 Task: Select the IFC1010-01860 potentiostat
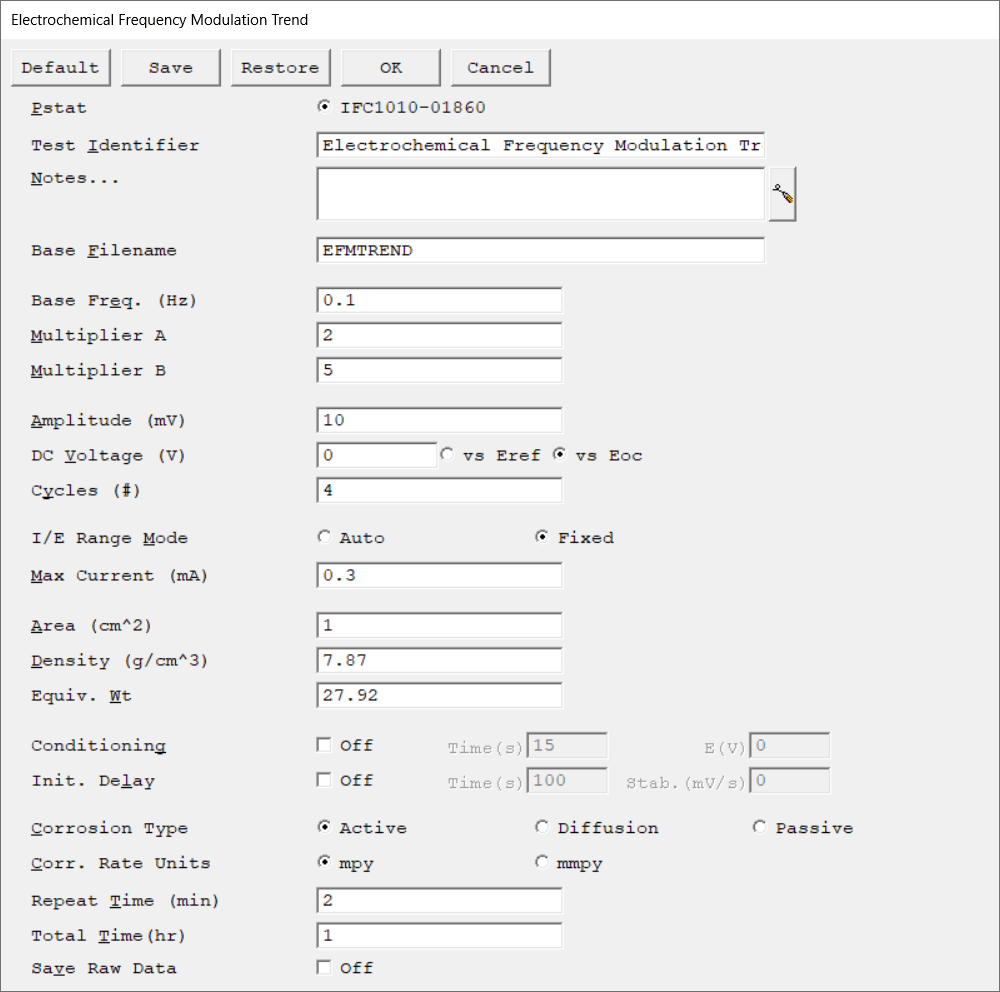tap(324, 108)
